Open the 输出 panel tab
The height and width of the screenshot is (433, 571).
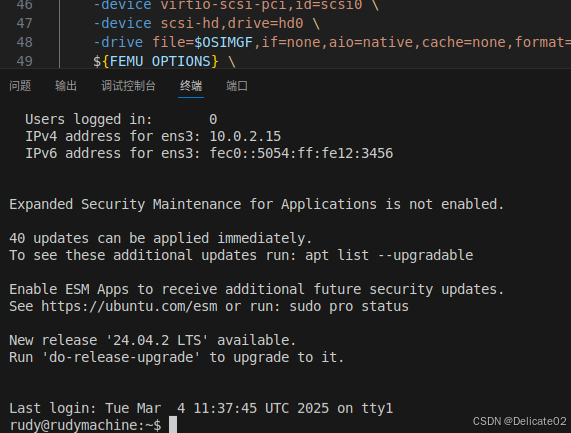[66, 86]
